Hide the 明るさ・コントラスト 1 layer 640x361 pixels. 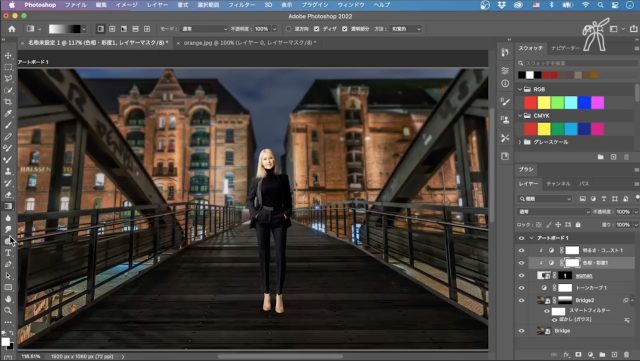[x=521, y=250]
